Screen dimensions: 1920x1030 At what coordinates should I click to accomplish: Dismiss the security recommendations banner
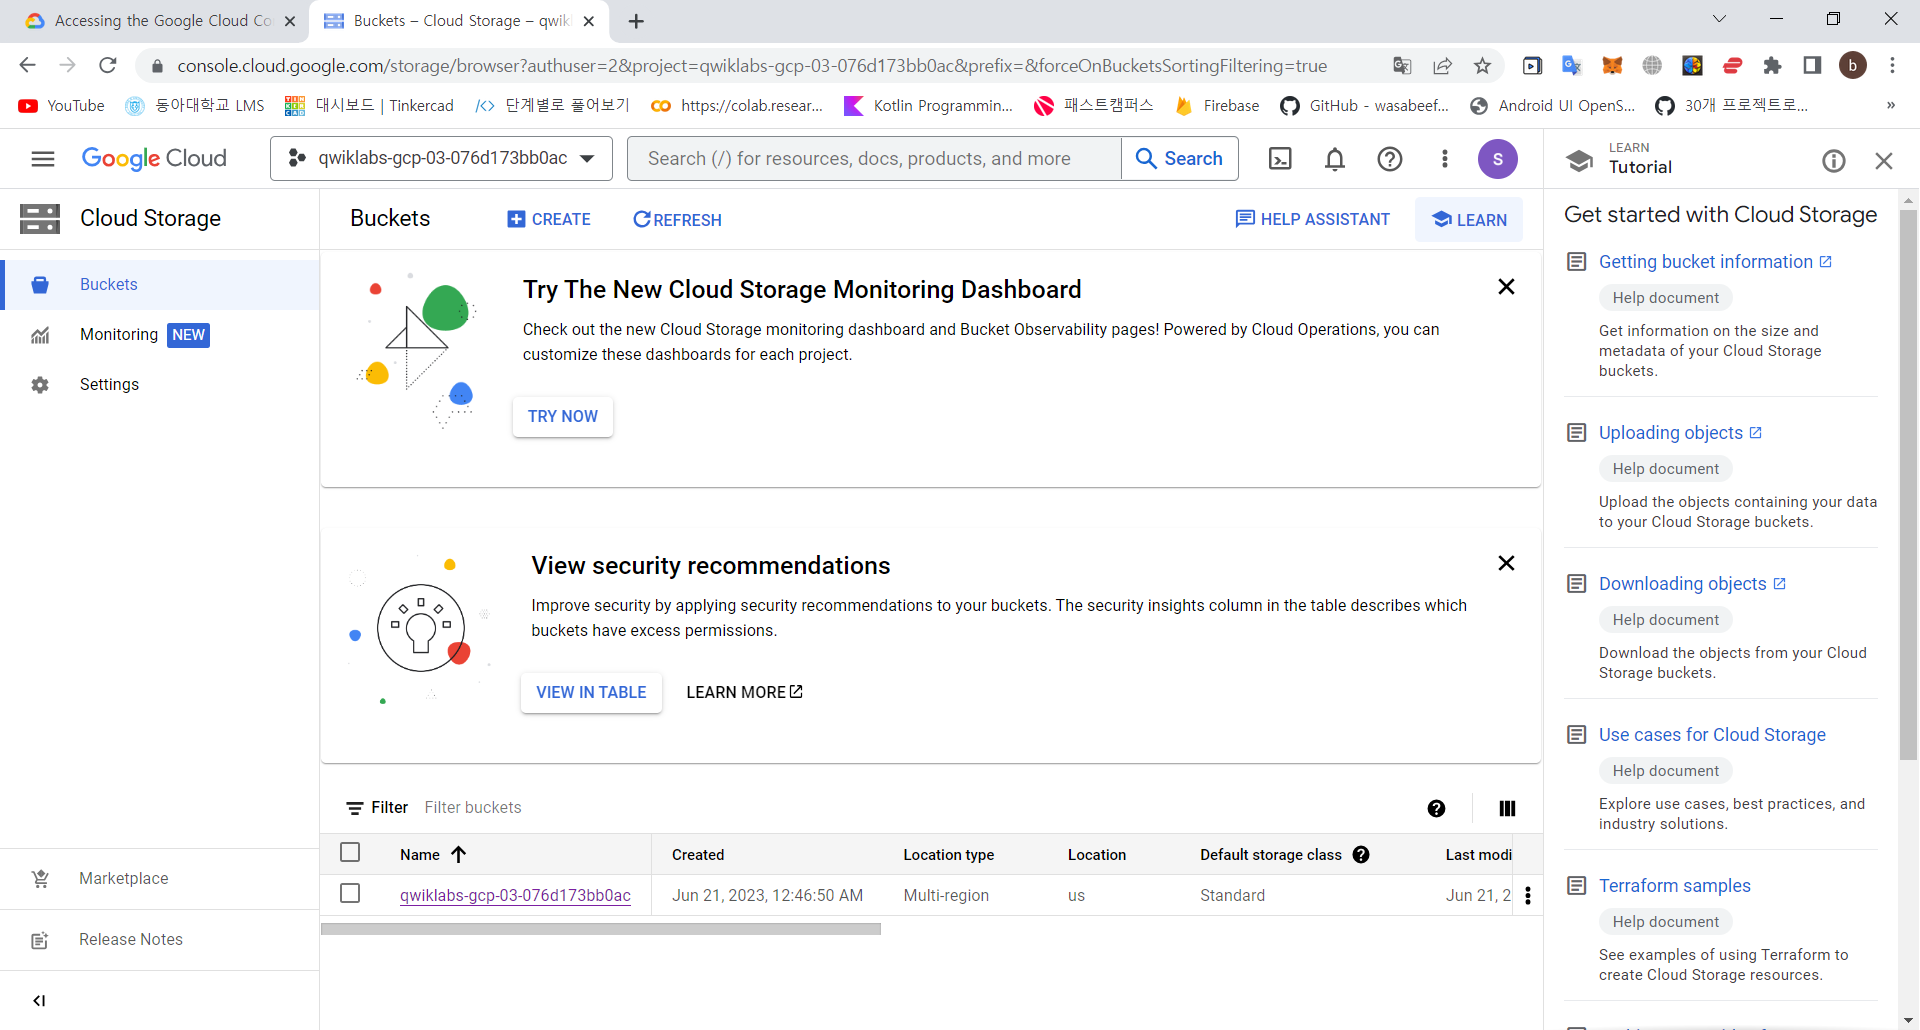[1506, 563]
